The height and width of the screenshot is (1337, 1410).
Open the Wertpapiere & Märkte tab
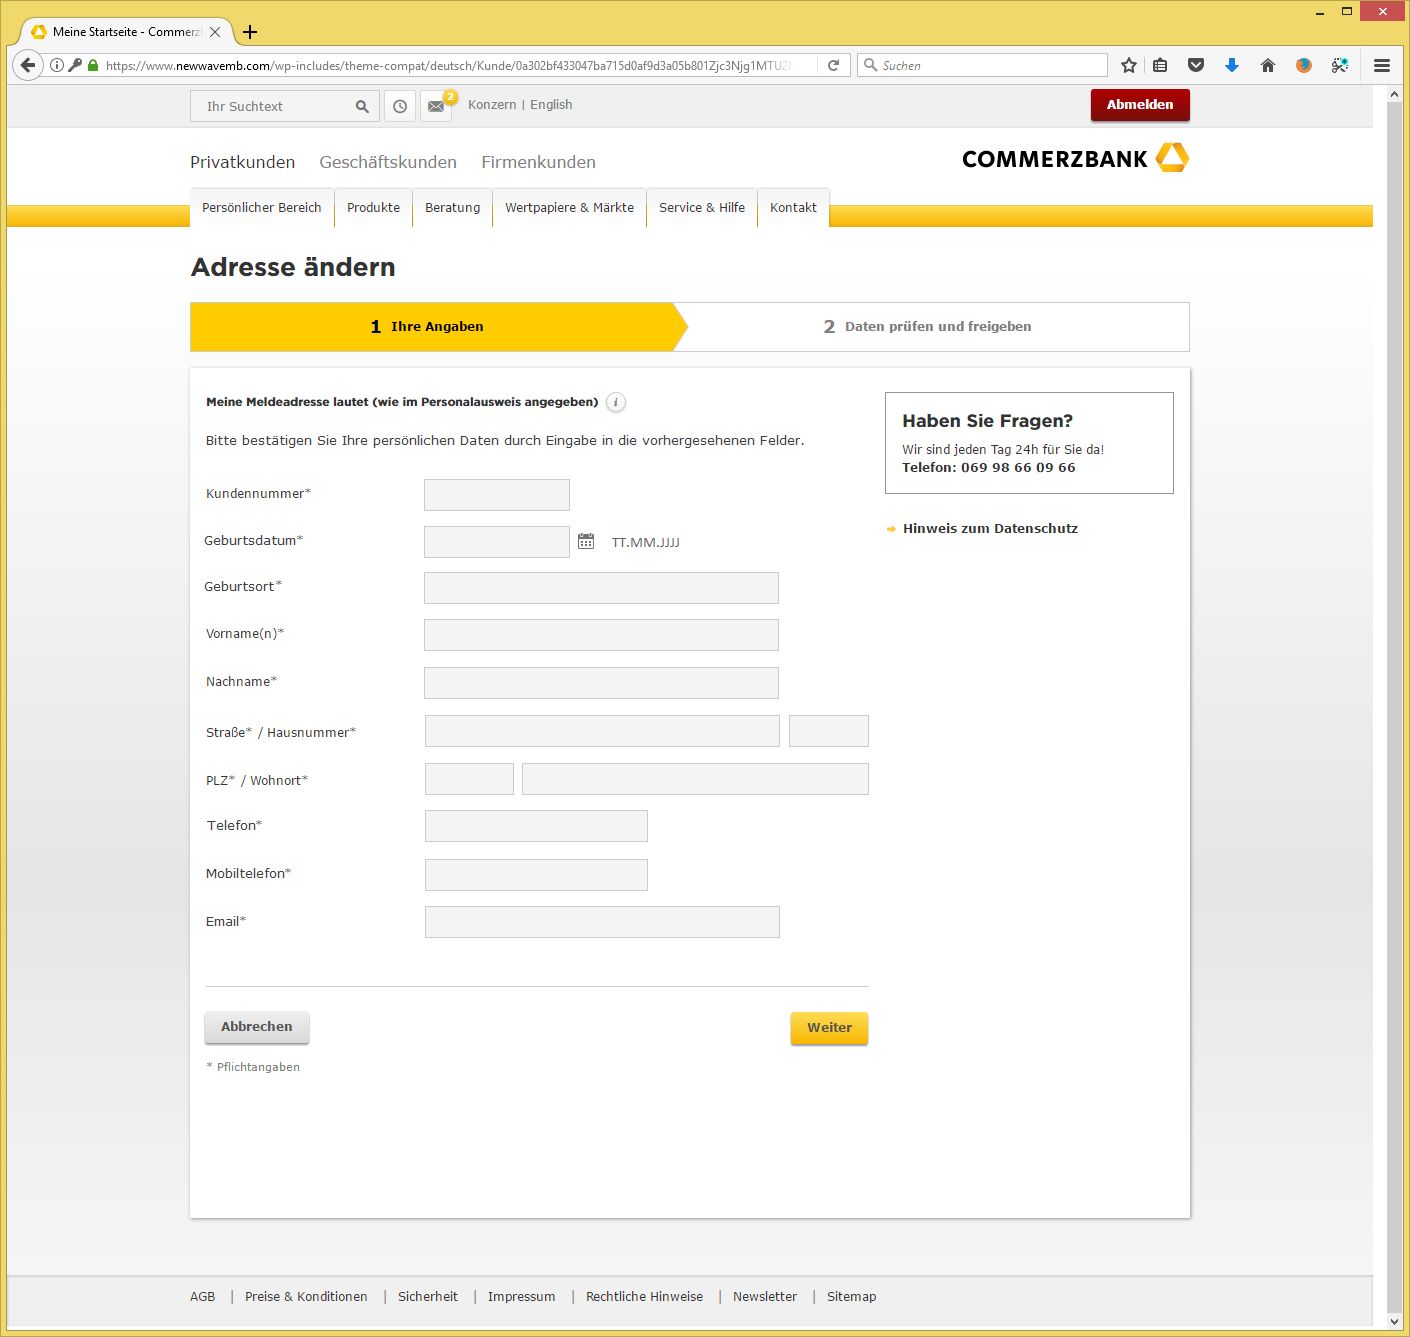point(569,208)
